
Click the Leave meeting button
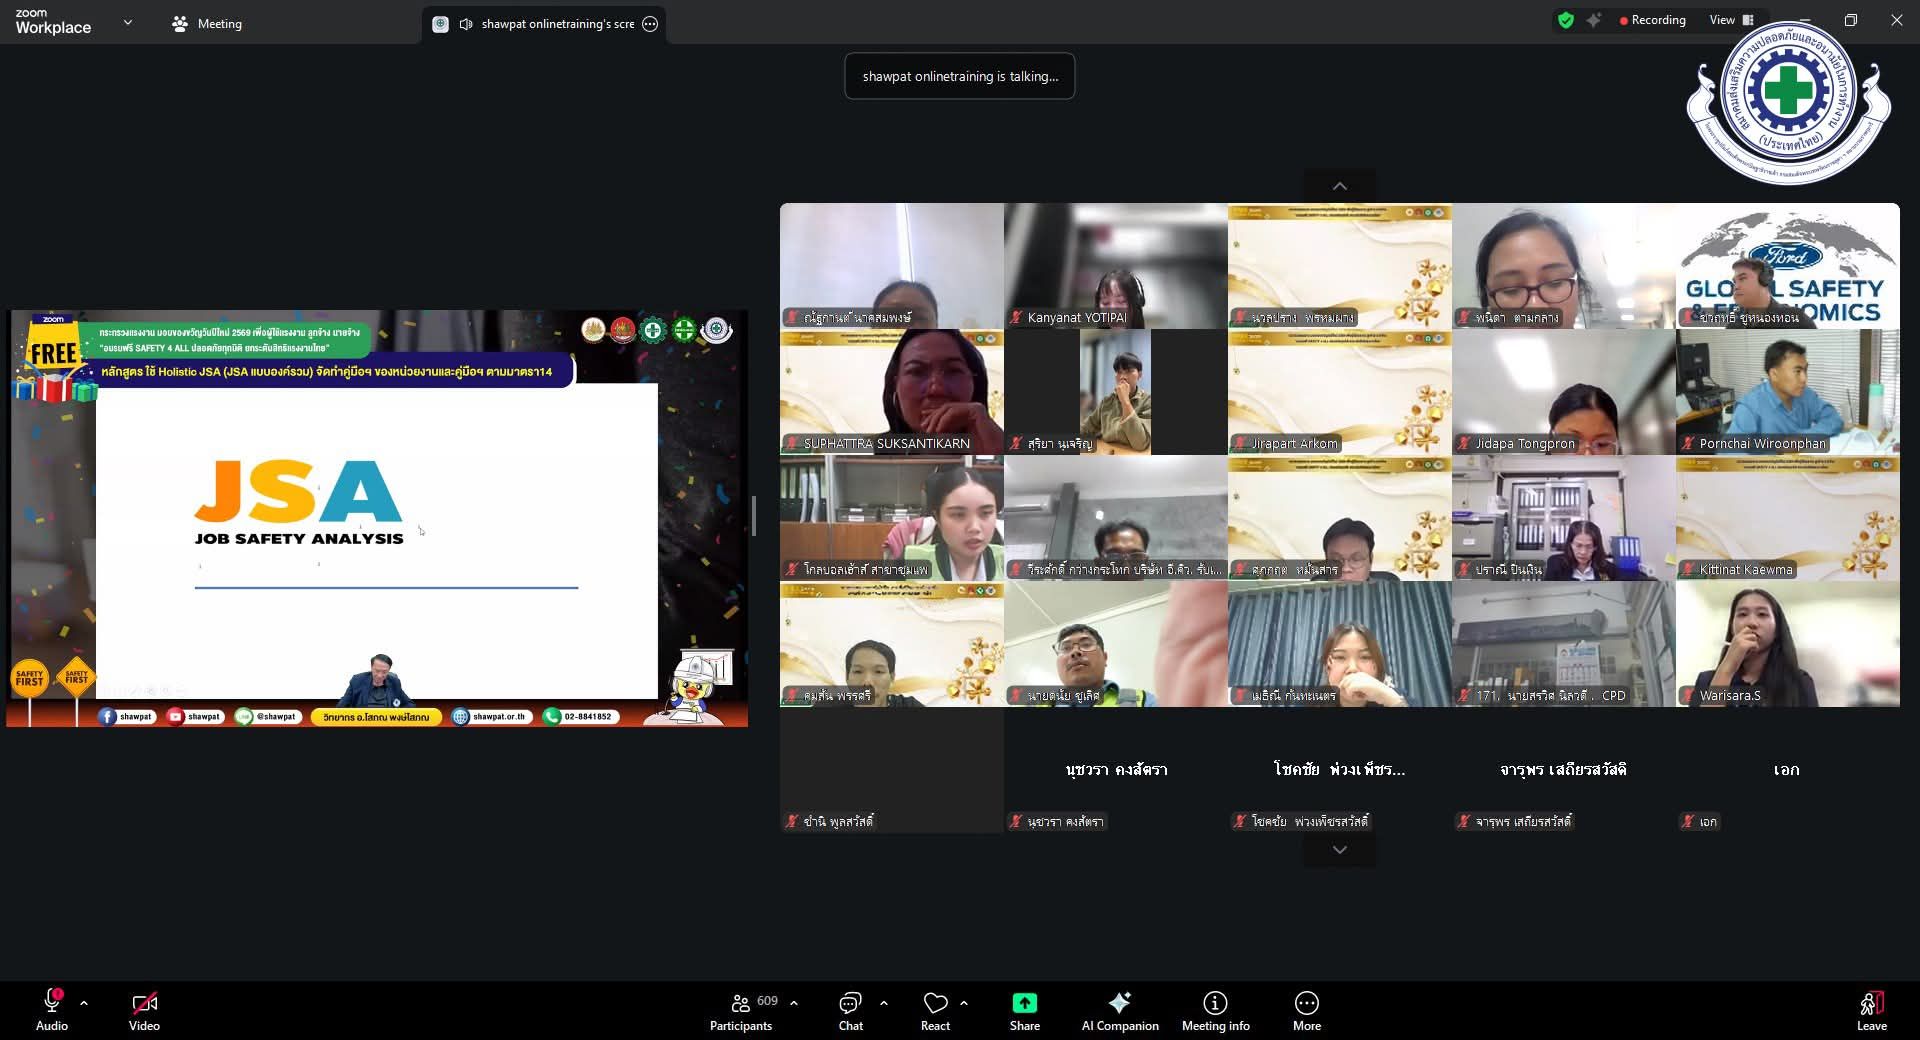click(1871, 1010)
